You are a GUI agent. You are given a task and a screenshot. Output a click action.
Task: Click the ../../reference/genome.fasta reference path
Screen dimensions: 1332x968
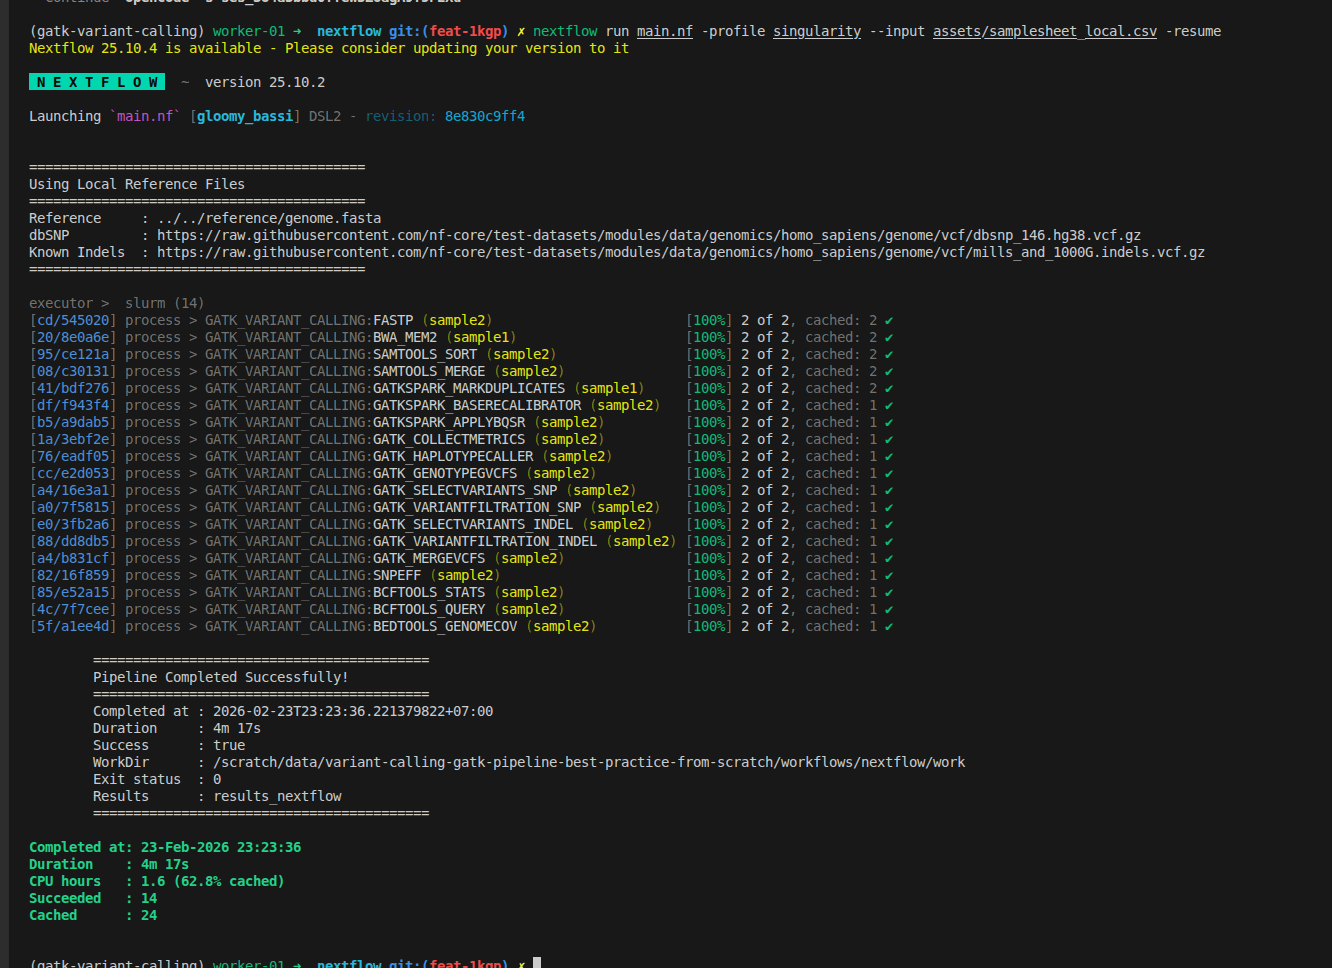pyautogui.click(x=268, y=219)
